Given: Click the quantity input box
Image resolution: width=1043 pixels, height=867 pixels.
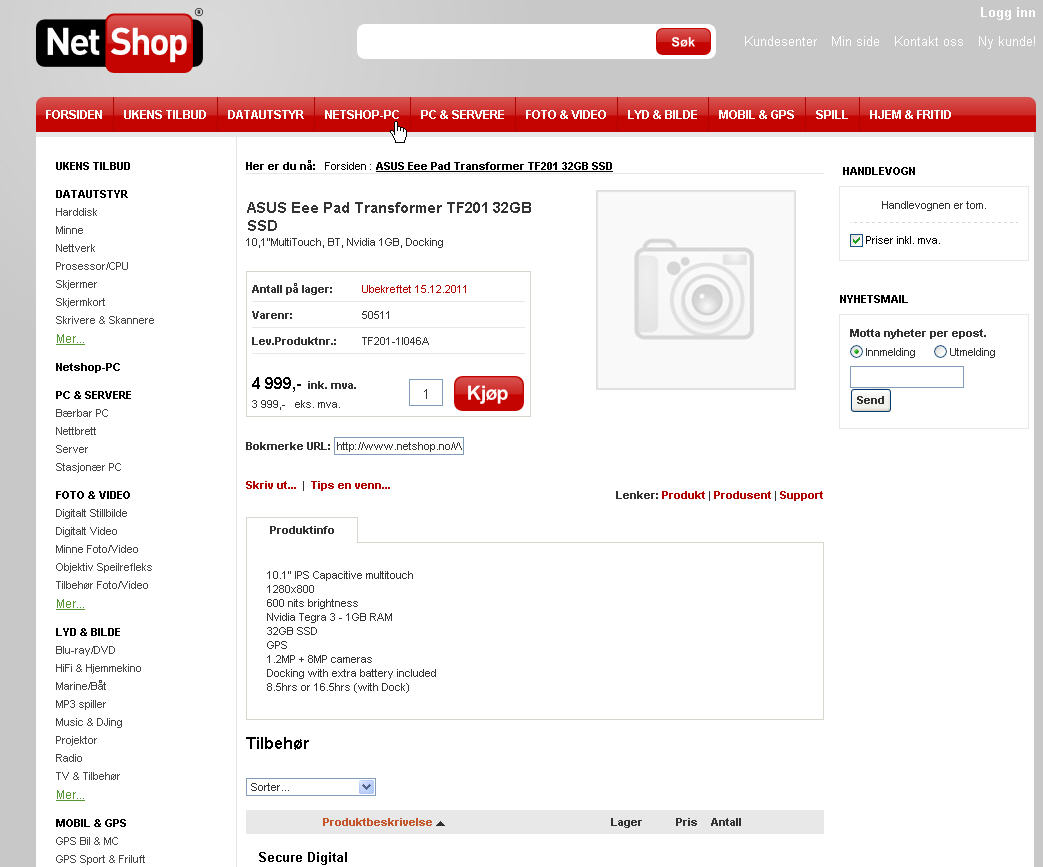Looking at the screenshot, I should coord(426,393).
